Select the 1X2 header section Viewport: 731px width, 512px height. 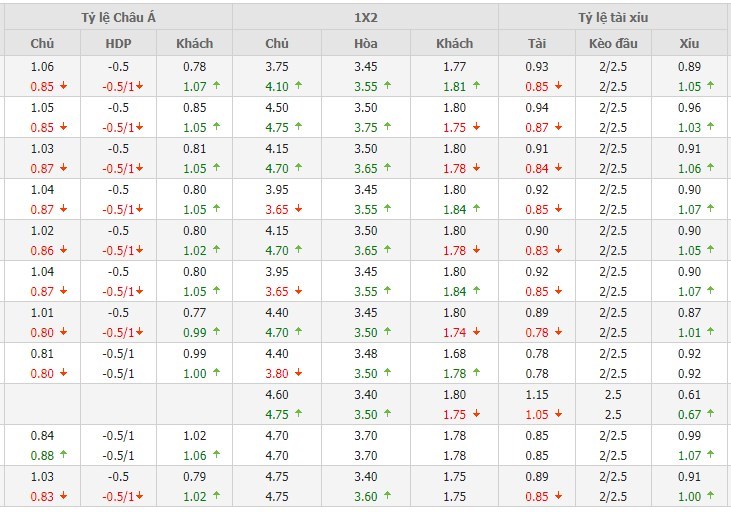click(x=367, y=17)
